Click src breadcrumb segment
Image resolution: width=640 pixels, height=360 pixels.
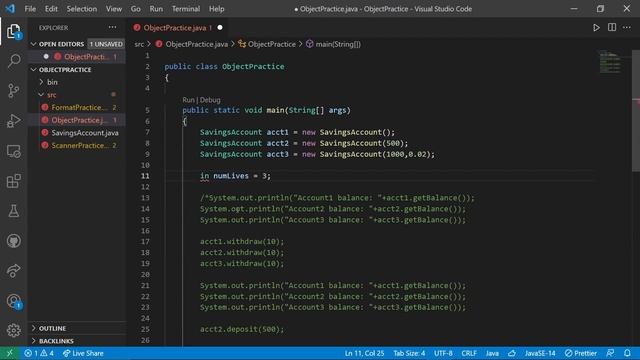tap(139, 44)
